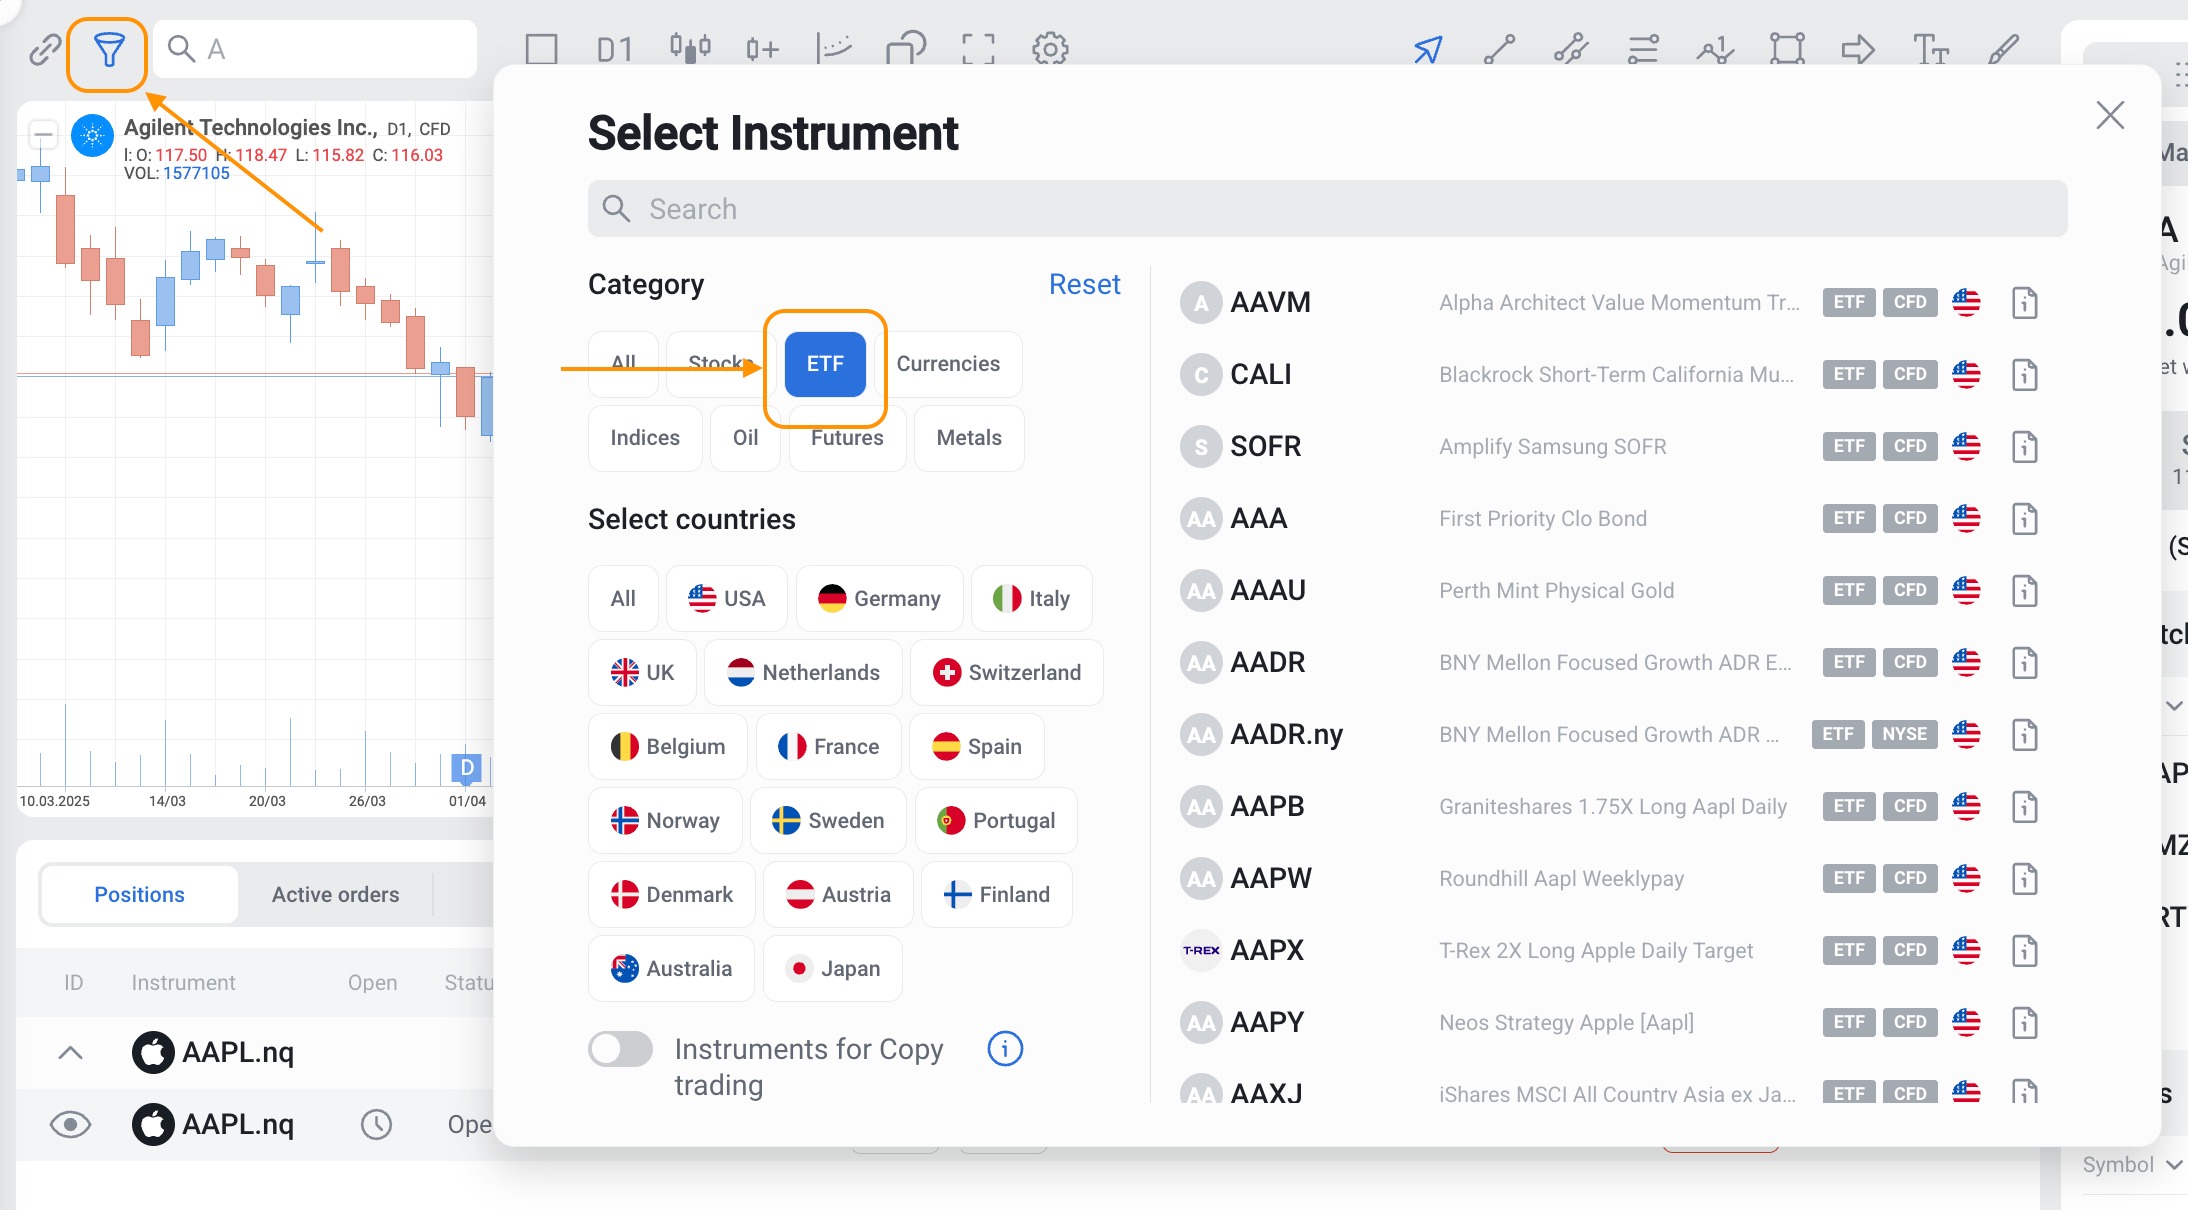
Task: Click the instrument filter funnel icon
Action: click(x=108, y=49)
